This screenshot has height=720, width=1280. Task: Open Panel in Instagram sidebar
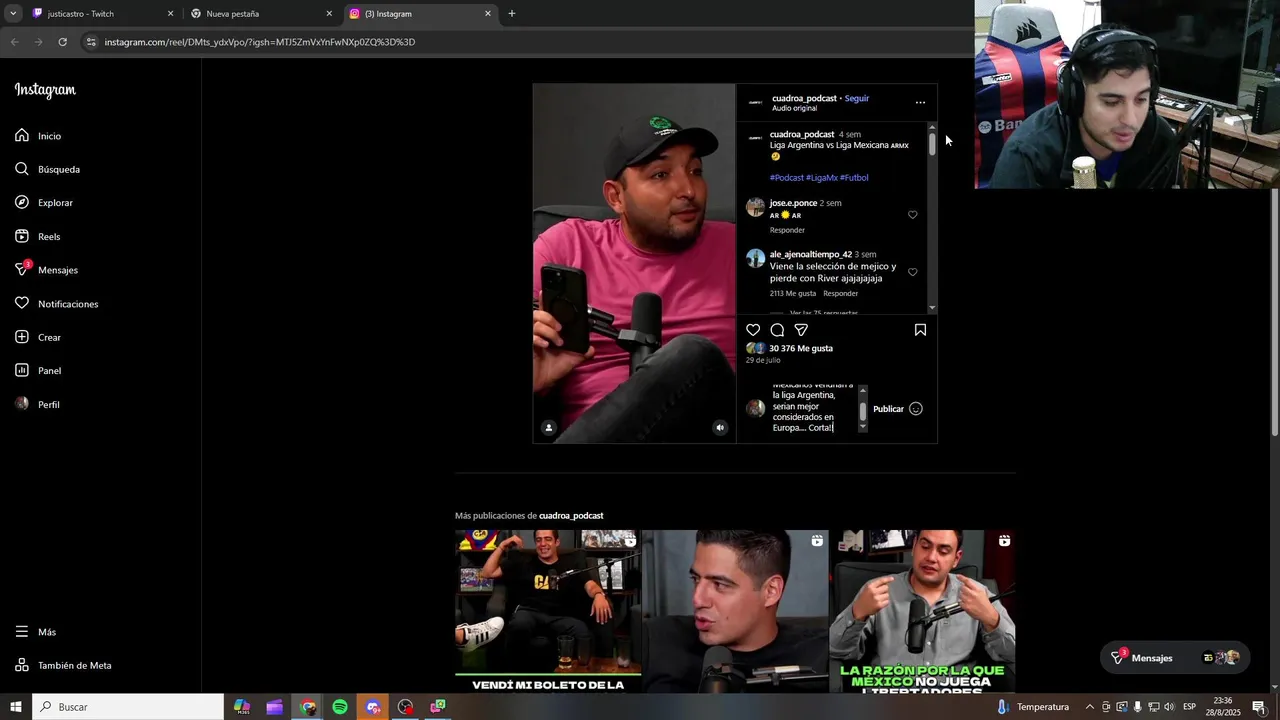pos(38,370)
